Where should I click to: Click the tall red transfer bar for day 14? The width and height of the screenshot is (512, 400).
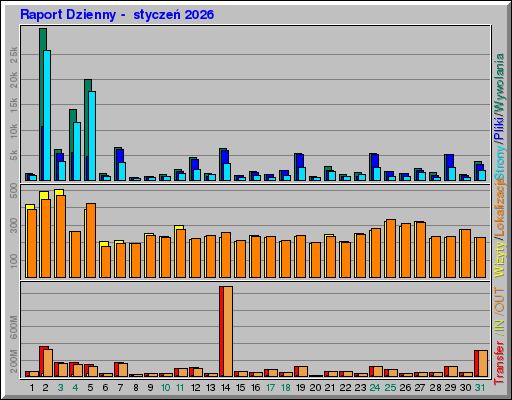[x=222, y=331]
